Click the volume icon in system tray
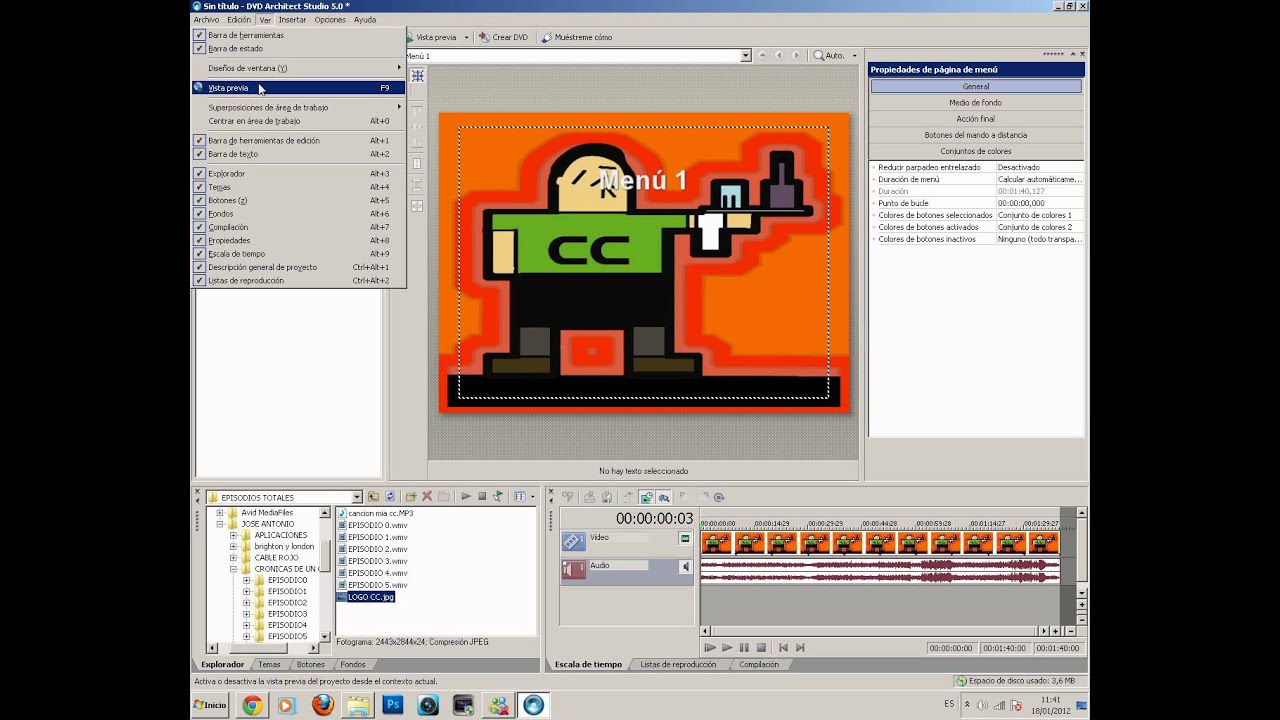Screen dimensions: 1280x720 [x=981, y=705]
